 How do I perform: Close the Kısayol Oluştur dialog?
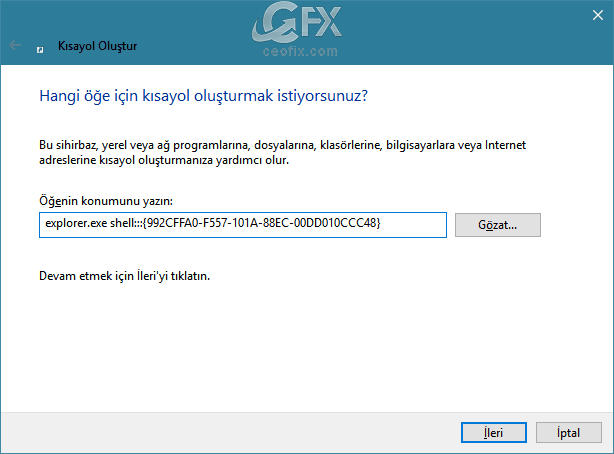598,15
